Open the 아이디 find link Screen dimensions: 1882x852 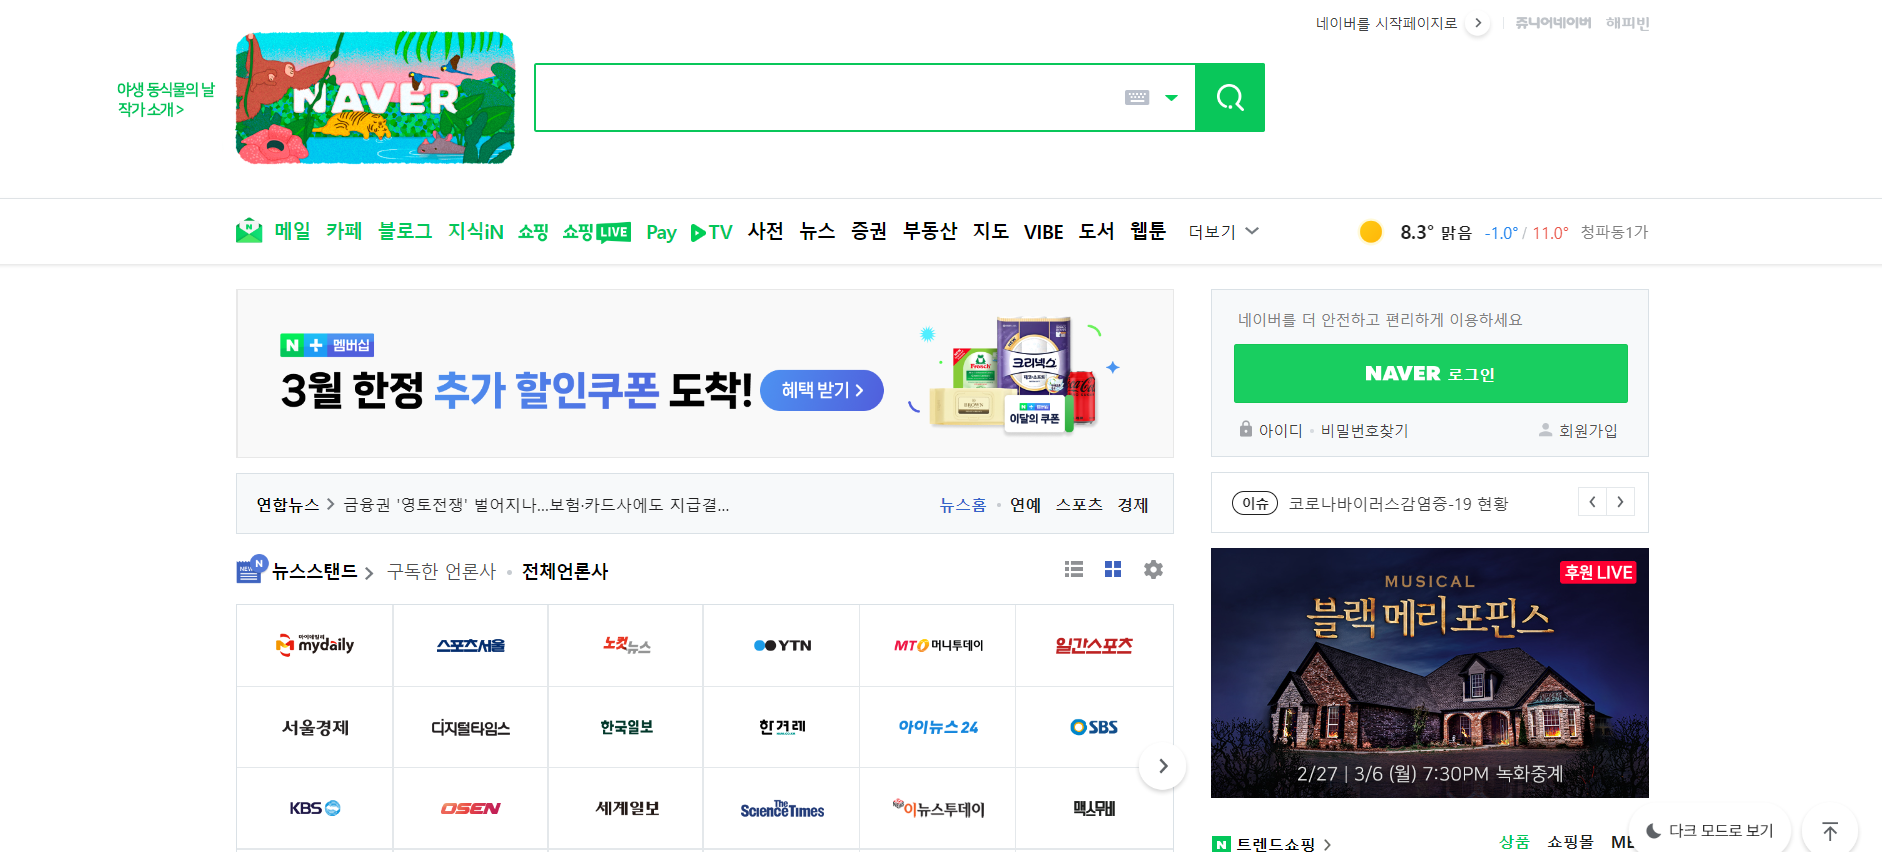pyautogui.click(x=1280, y=430)
